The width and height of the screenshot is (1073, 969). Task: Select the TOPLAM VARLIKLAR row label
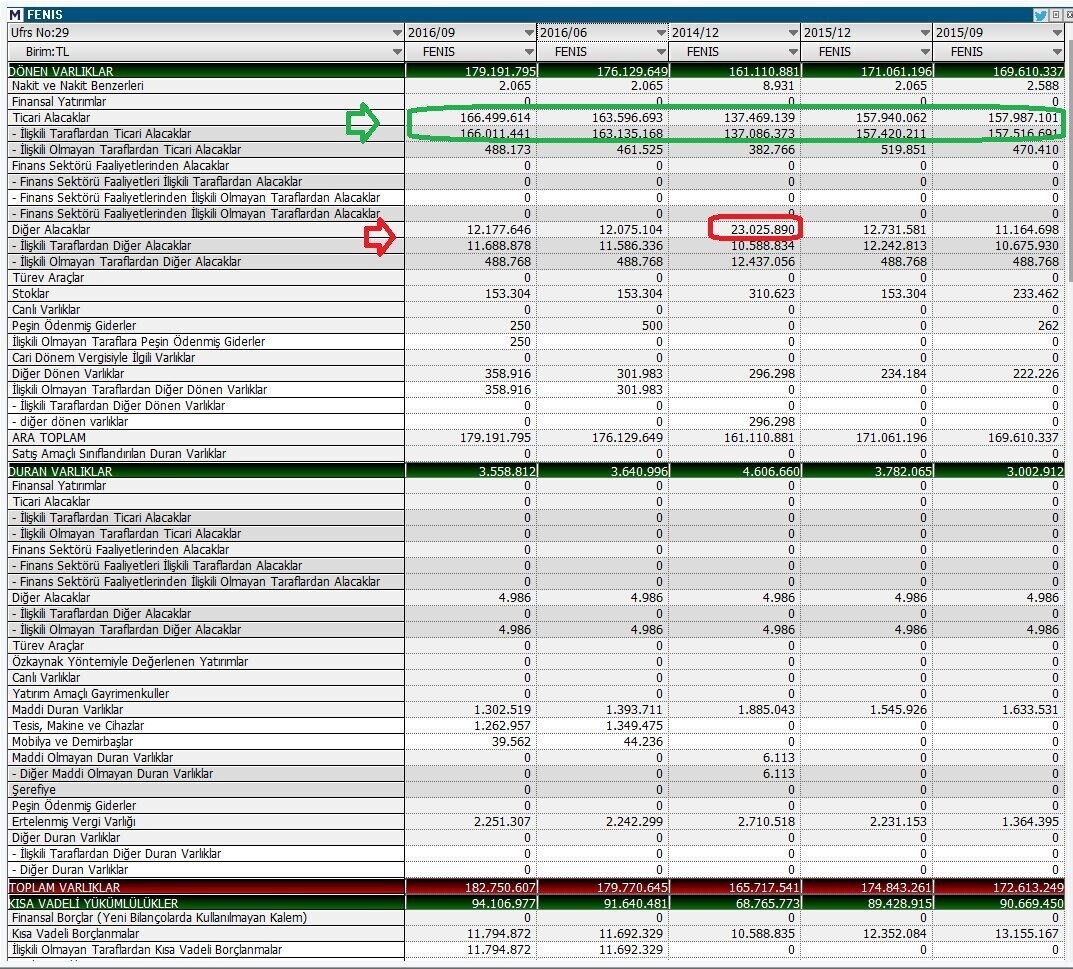point(64,888)
